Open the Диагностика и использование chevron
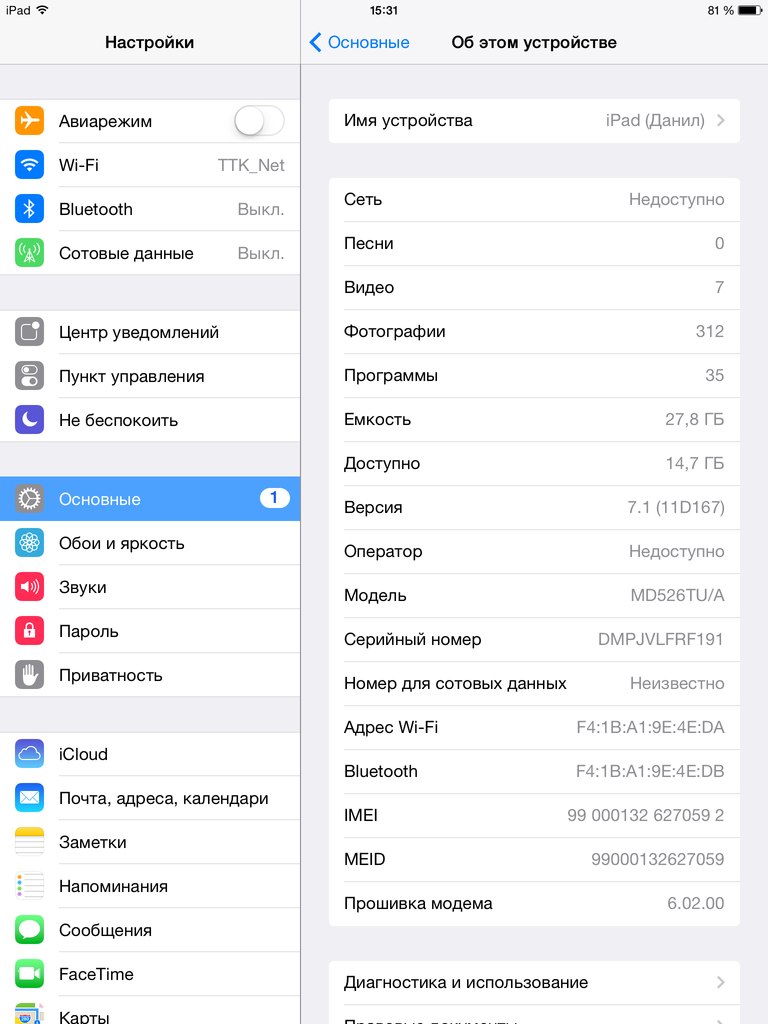Screen dimensions: 768x1024 (x=721, y=982)
